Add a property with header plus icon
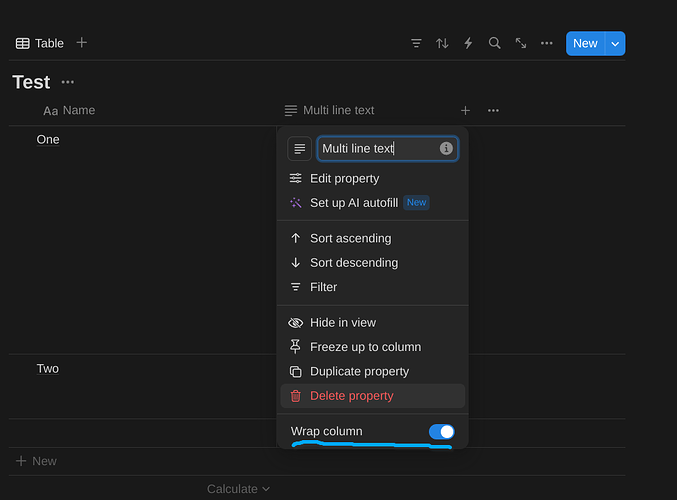This screenshot has width=677, height=500. pyautogui.click(x=465, y=111)
